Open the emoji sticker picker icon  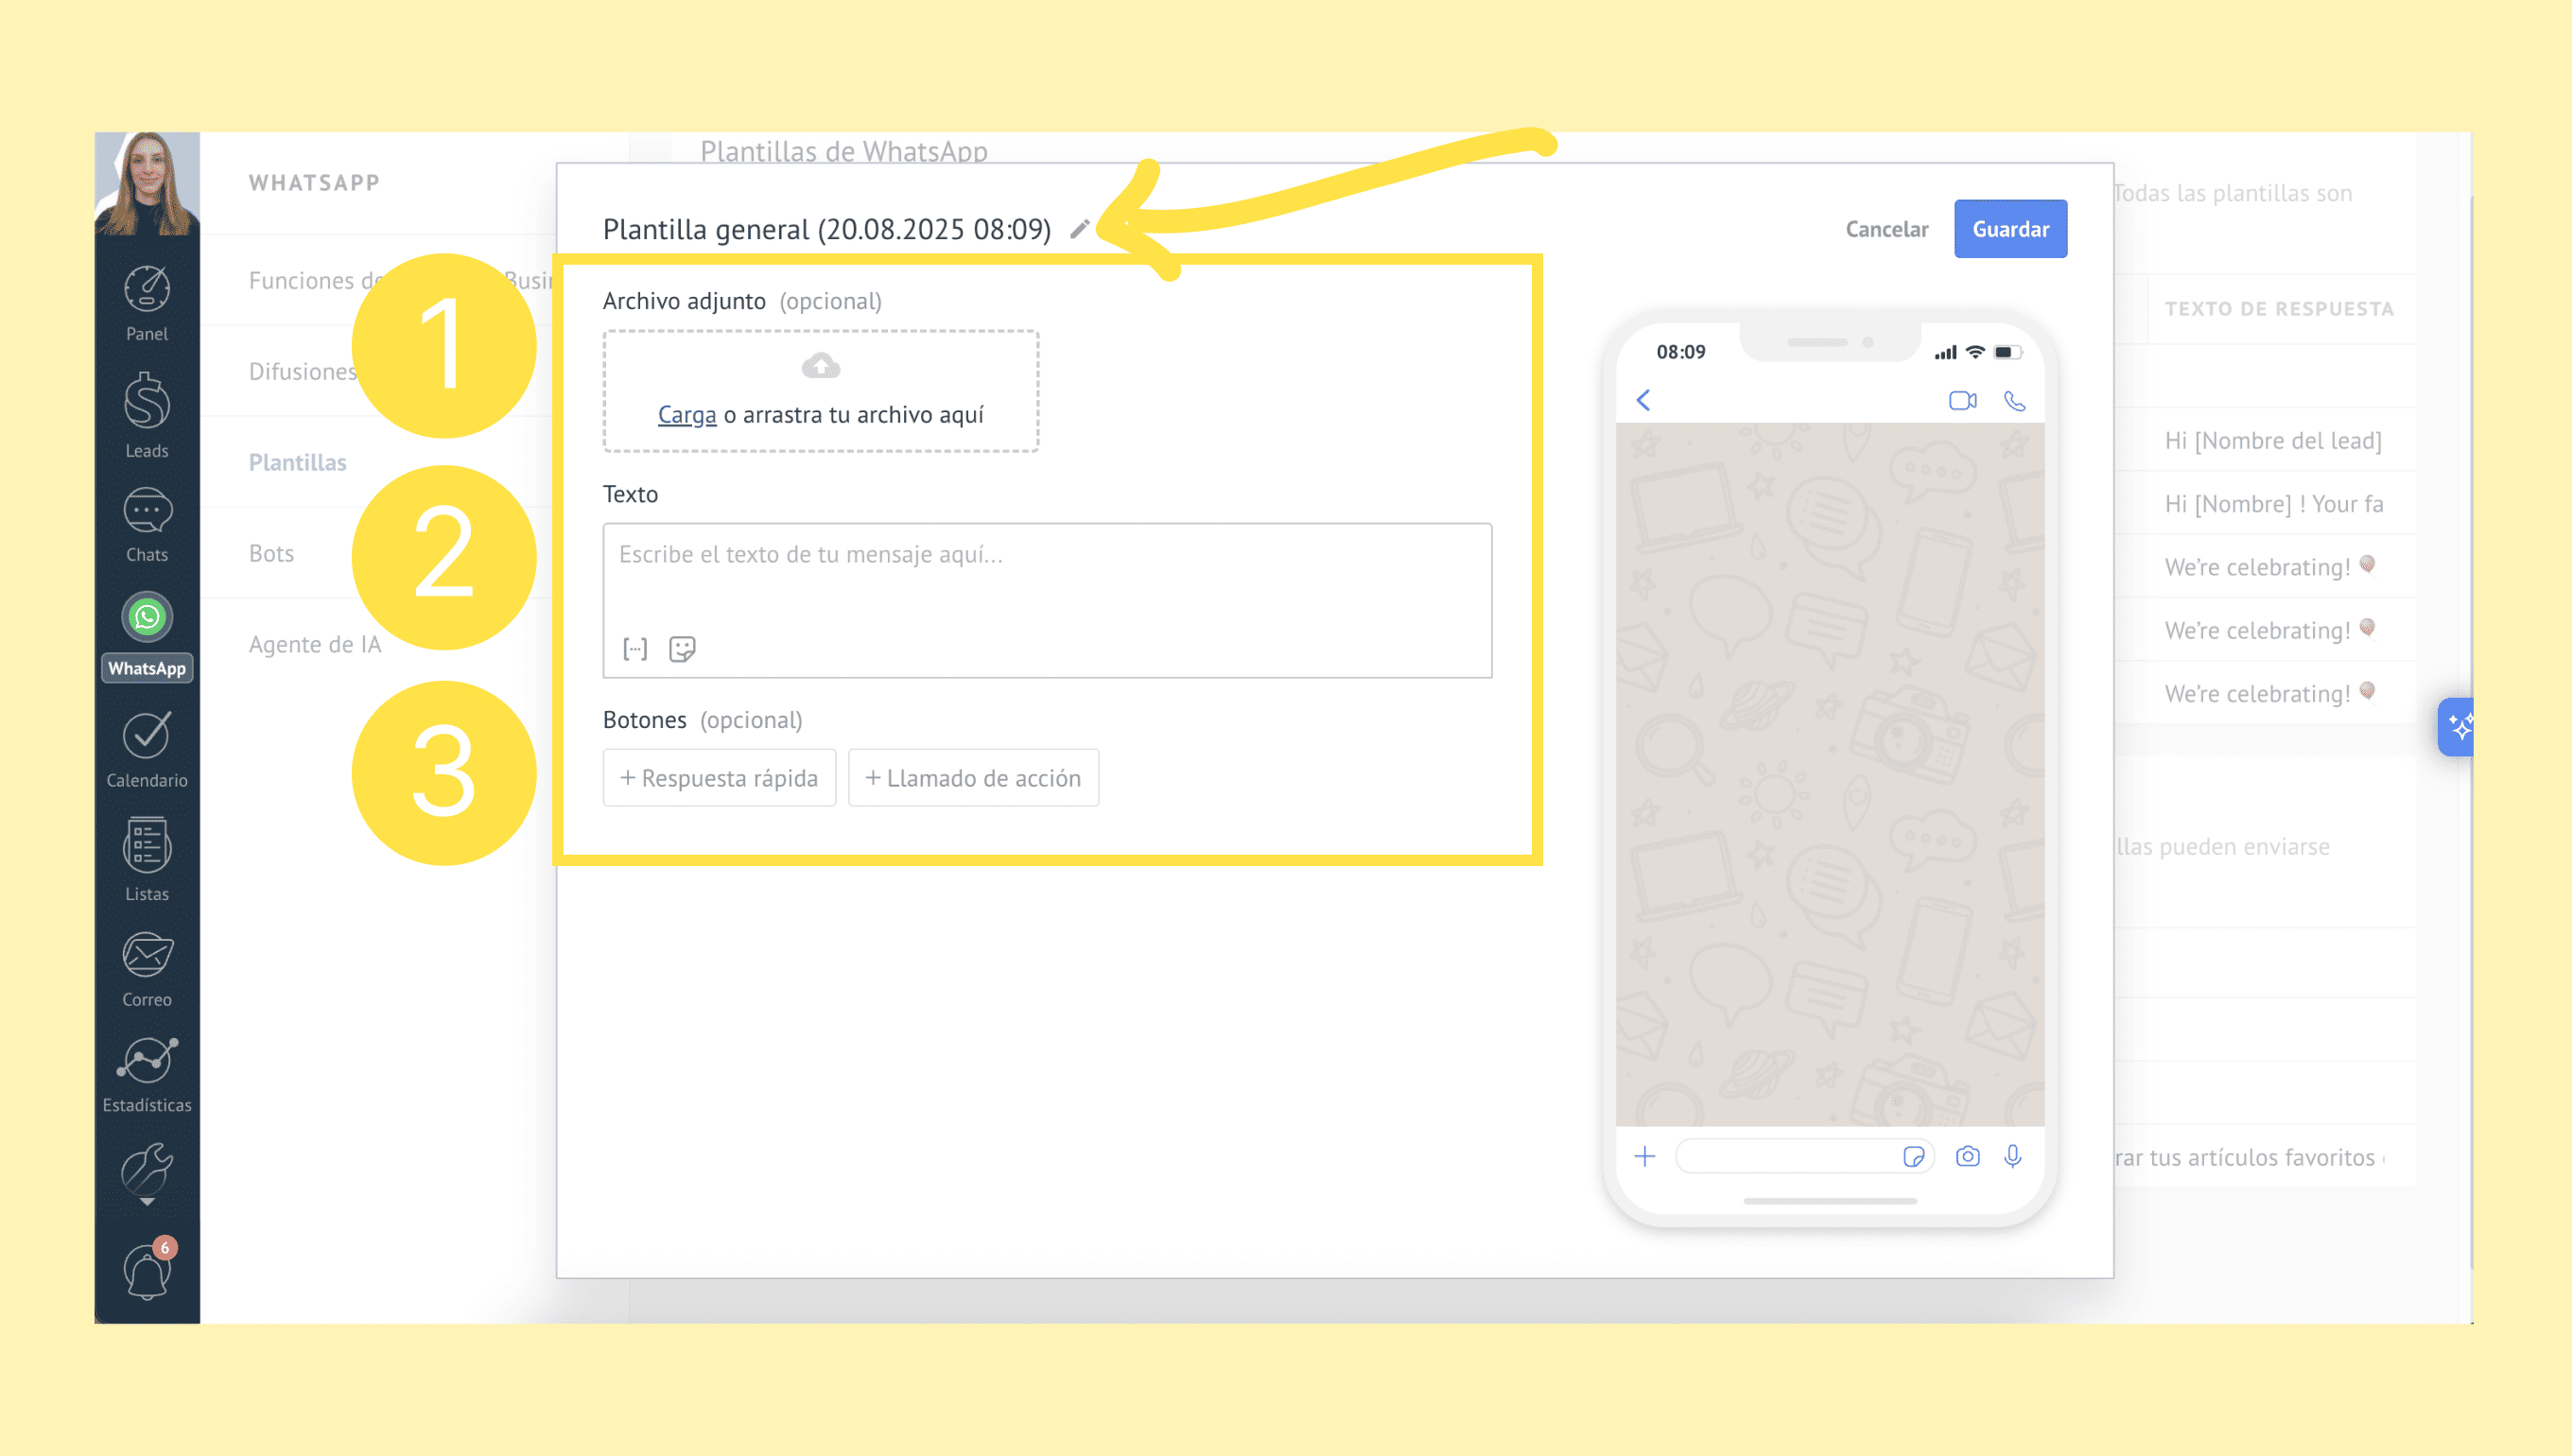click(x=682, y=649)
